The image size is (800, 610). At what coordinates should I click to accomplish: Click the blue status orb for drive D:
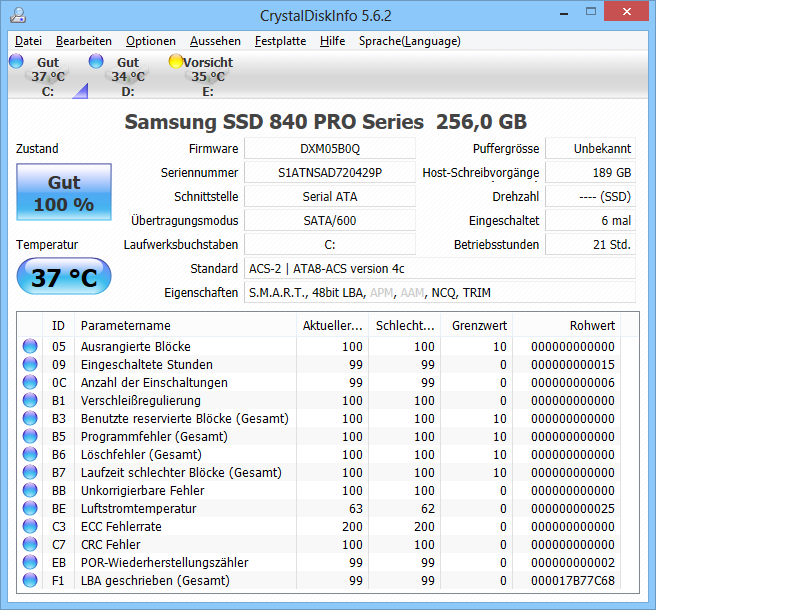[96, 61]
